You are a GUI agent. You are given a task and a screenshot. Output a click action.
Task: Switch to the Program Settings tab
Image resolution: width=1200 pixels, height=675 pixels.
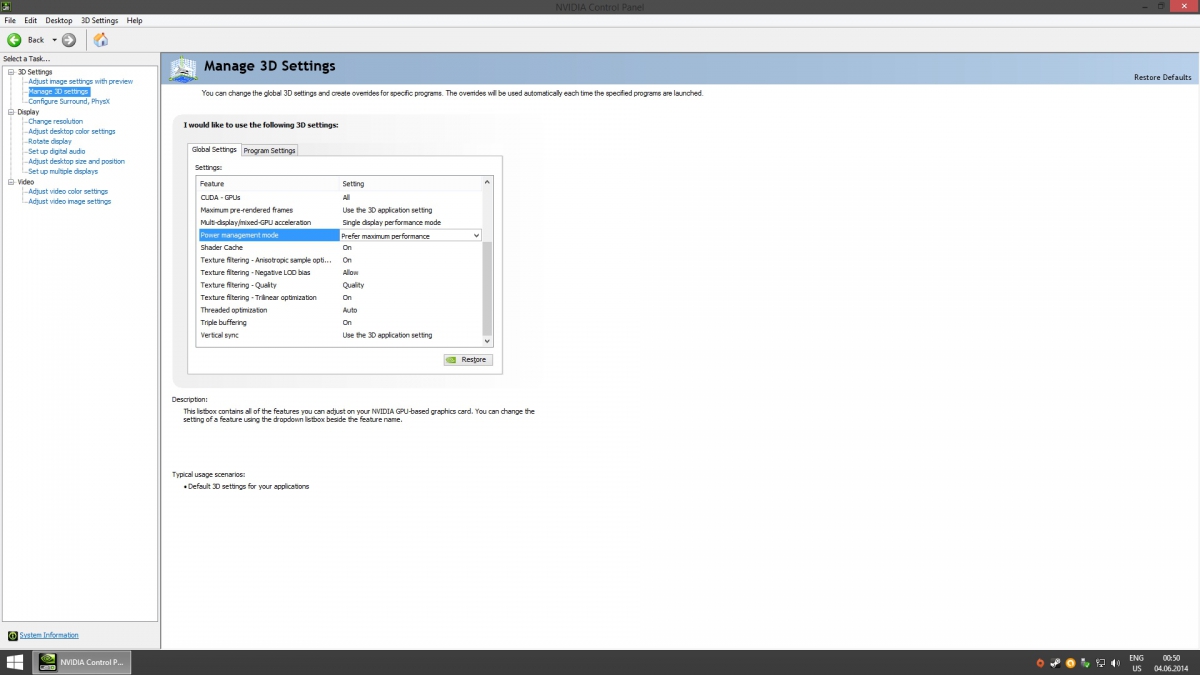[270, 150]
